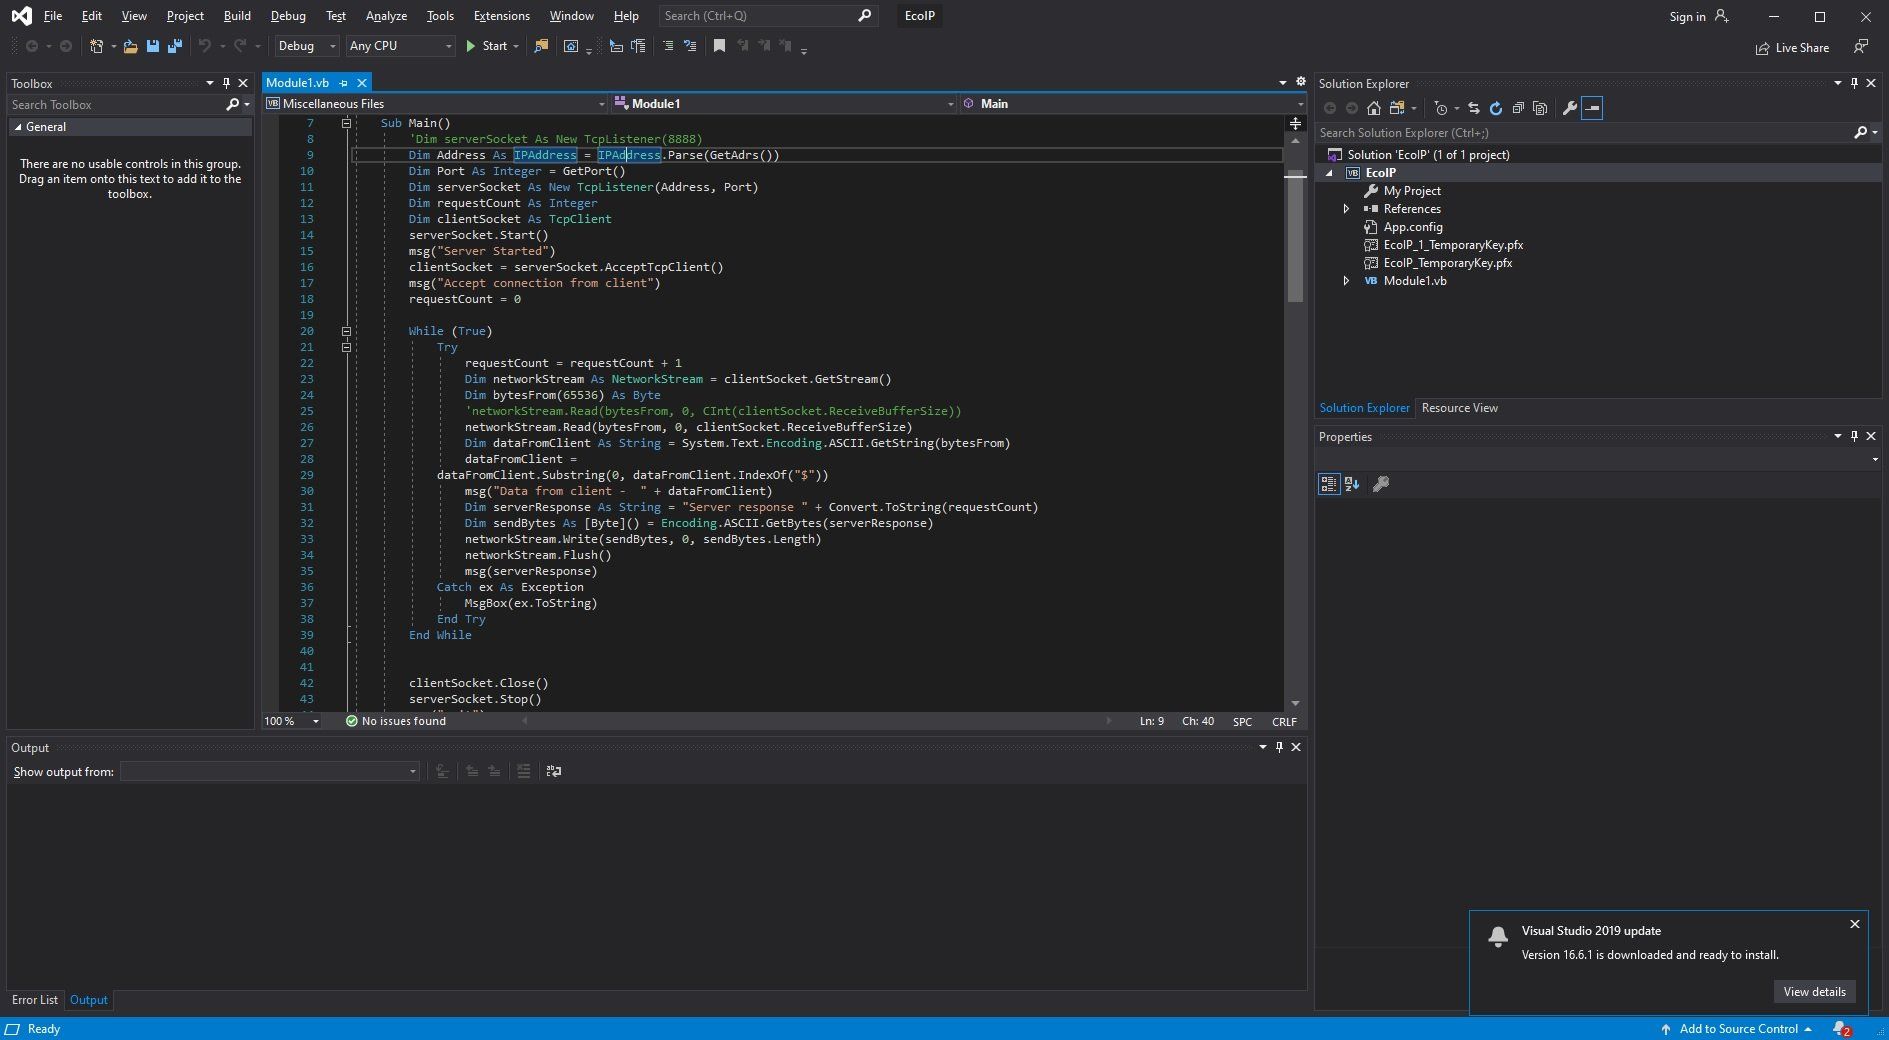Click the Open File folder icon
Image resolution: width=1889 pixels, height=1040 pixels.
coord(130,46)
